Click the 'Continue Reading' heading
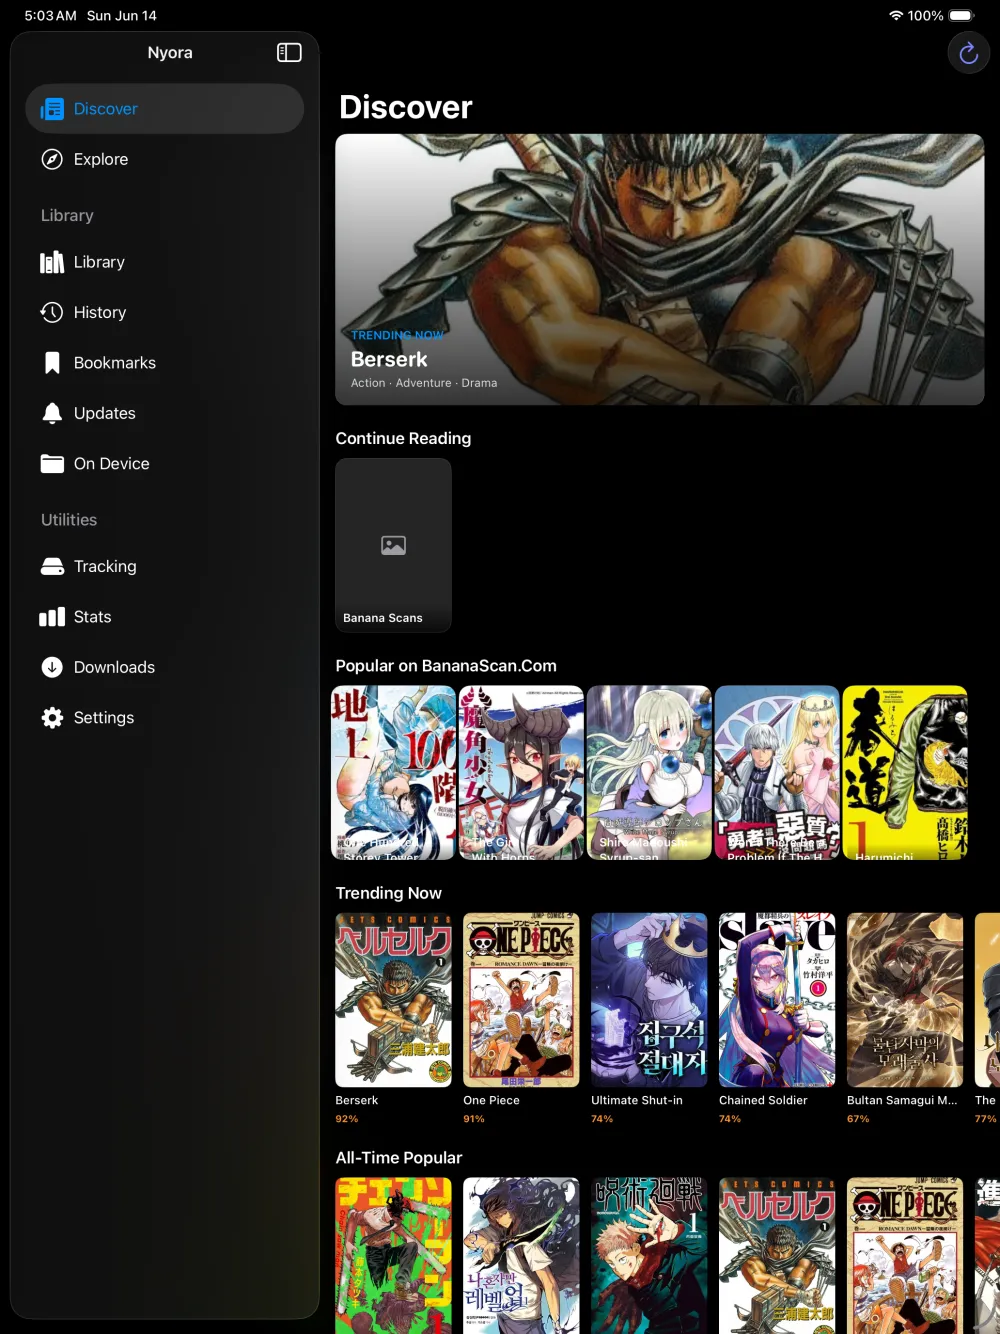This screenshot has width=1000, height=1334. 403,438
